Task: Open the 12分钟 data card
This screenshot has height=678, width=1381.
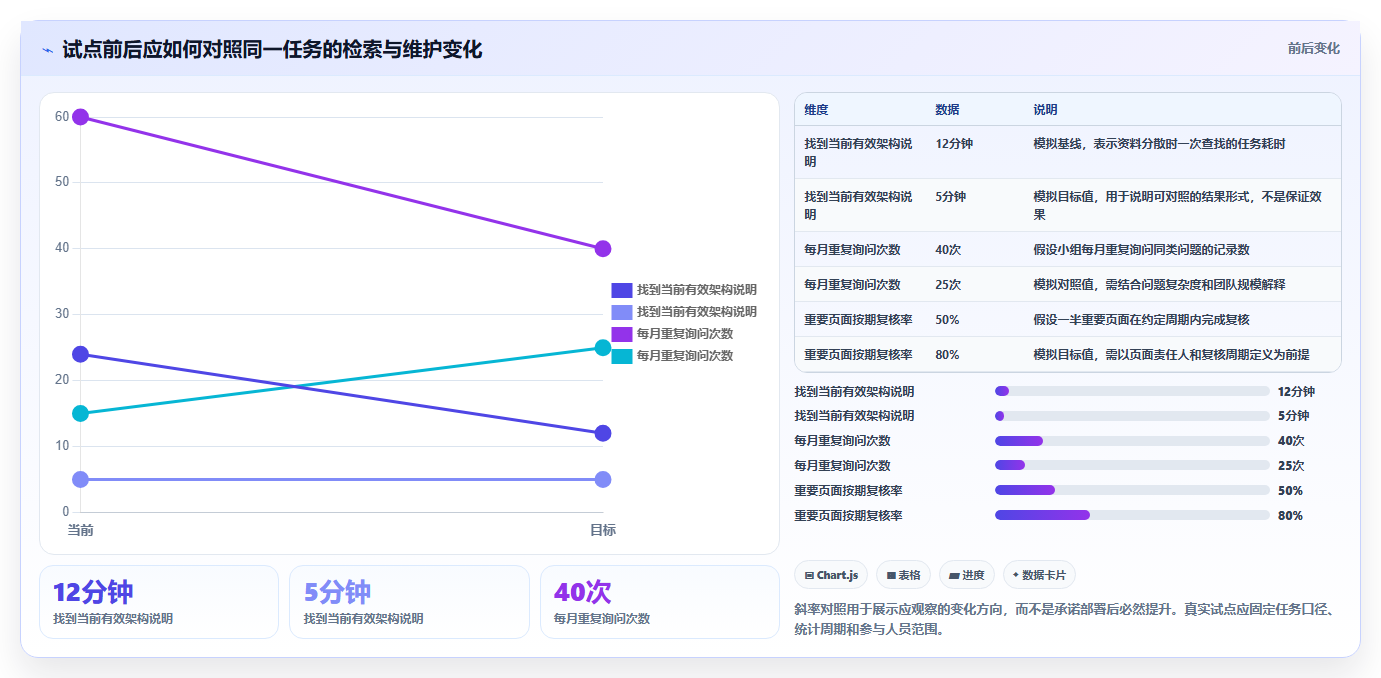Action: click(x=159, y=602)
